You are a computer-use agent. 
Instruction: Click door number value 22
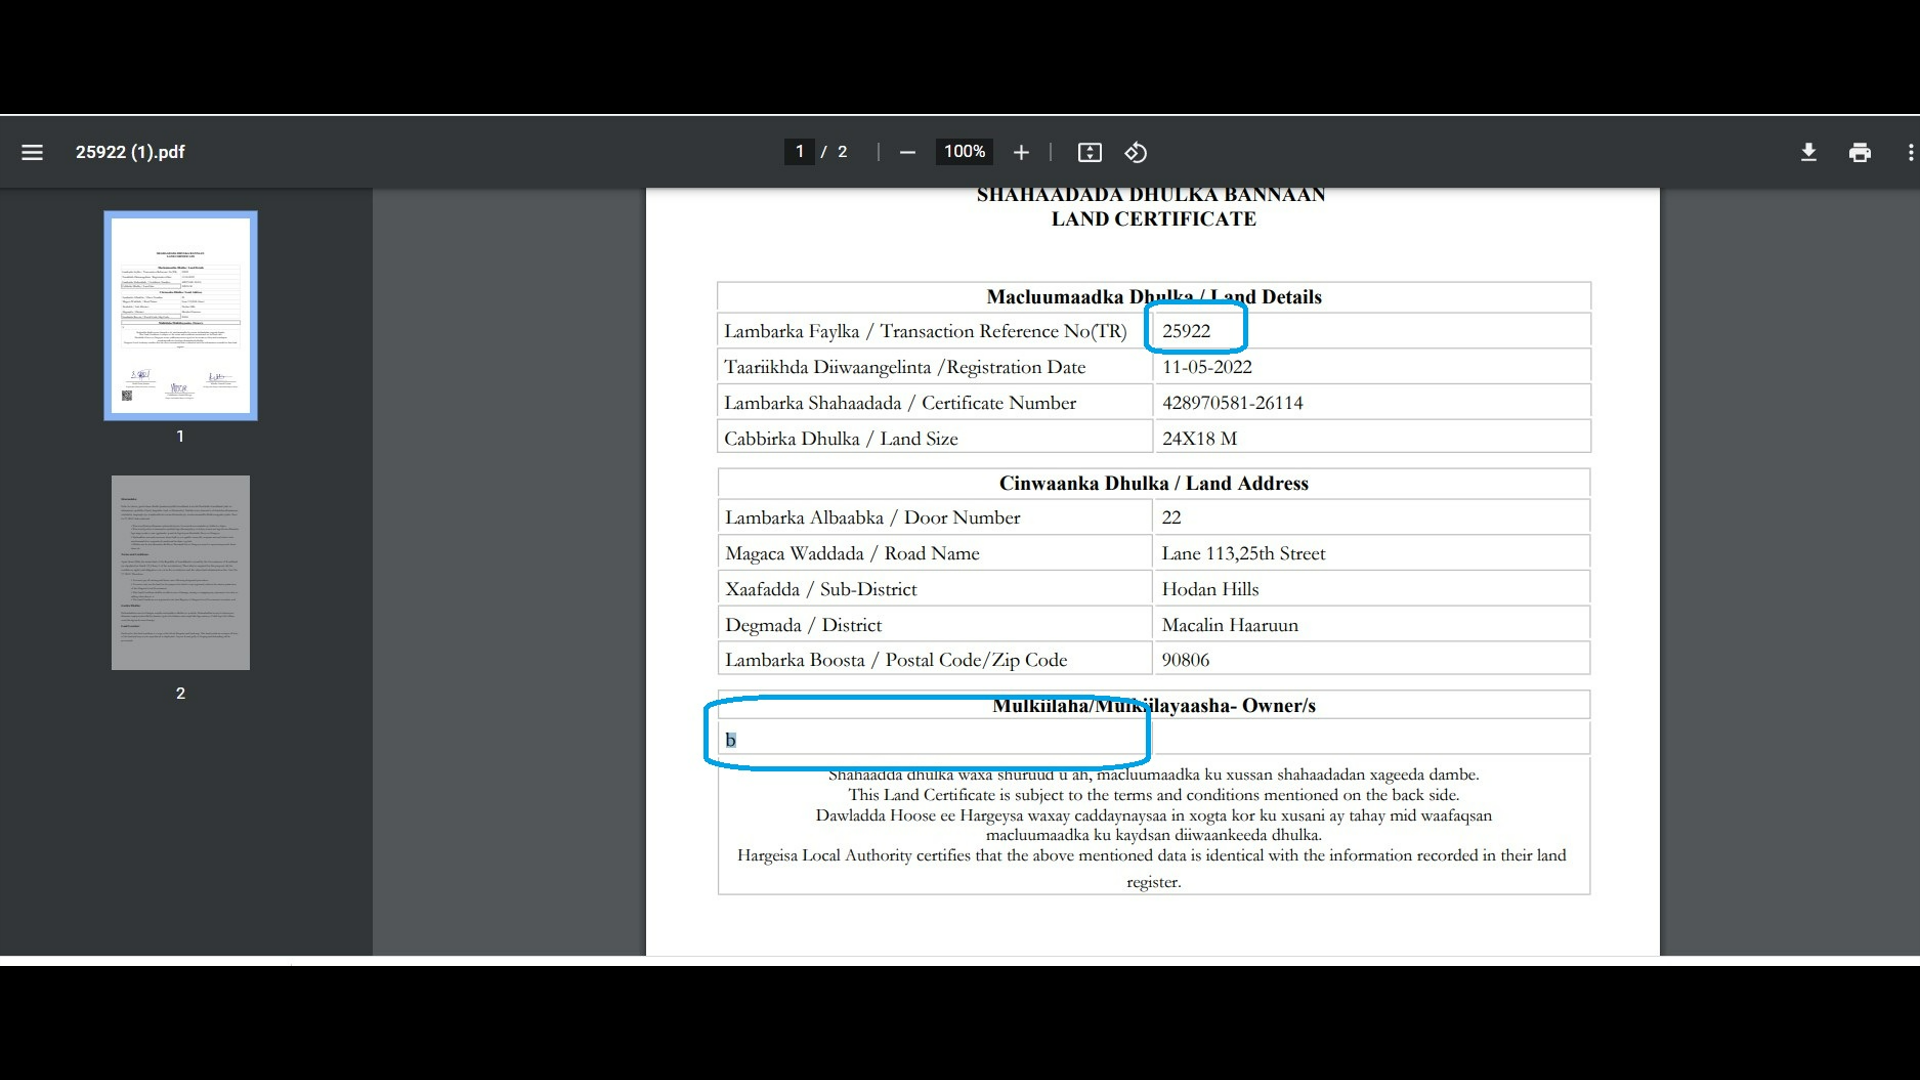(1171, 518)
